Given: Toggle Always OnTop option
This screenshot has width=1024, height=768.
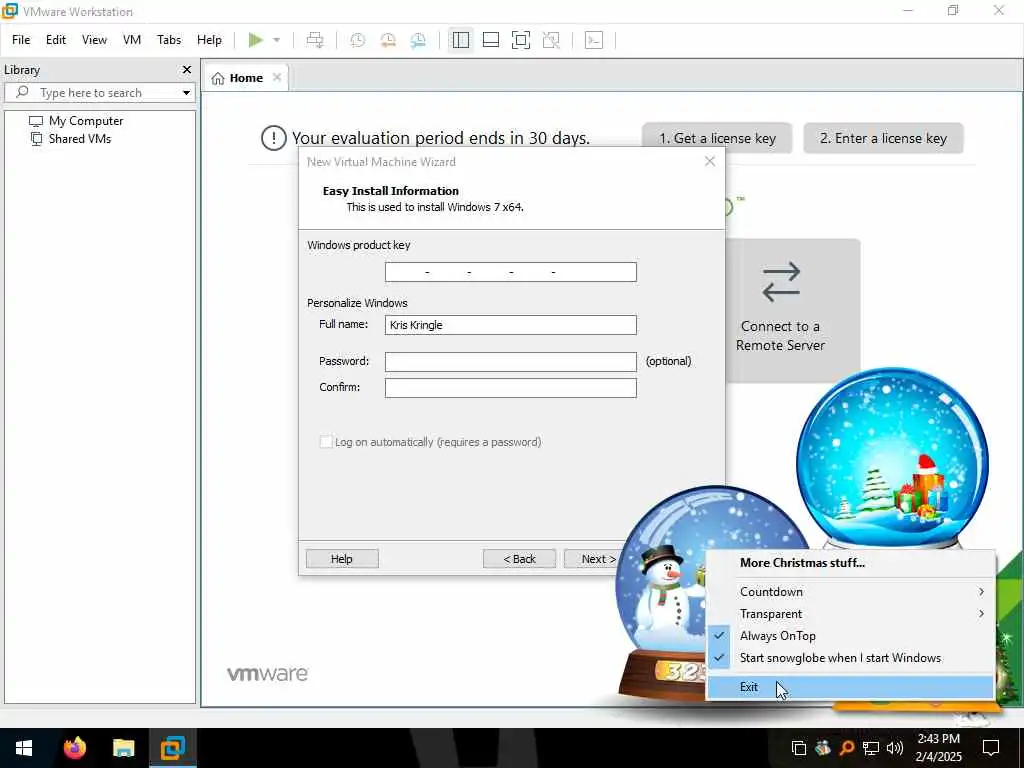Looking at the screenshot, I should [851, 636].
